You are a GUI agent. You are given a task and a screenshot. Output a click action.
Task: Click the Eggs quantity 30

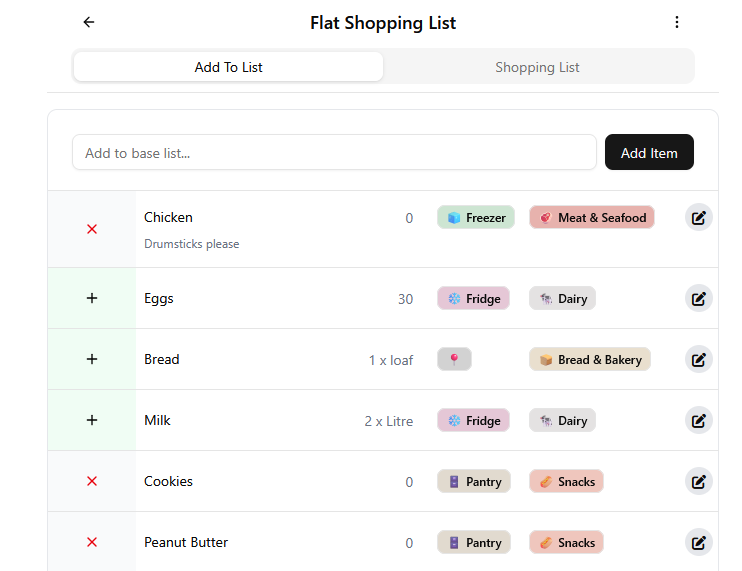406,299
